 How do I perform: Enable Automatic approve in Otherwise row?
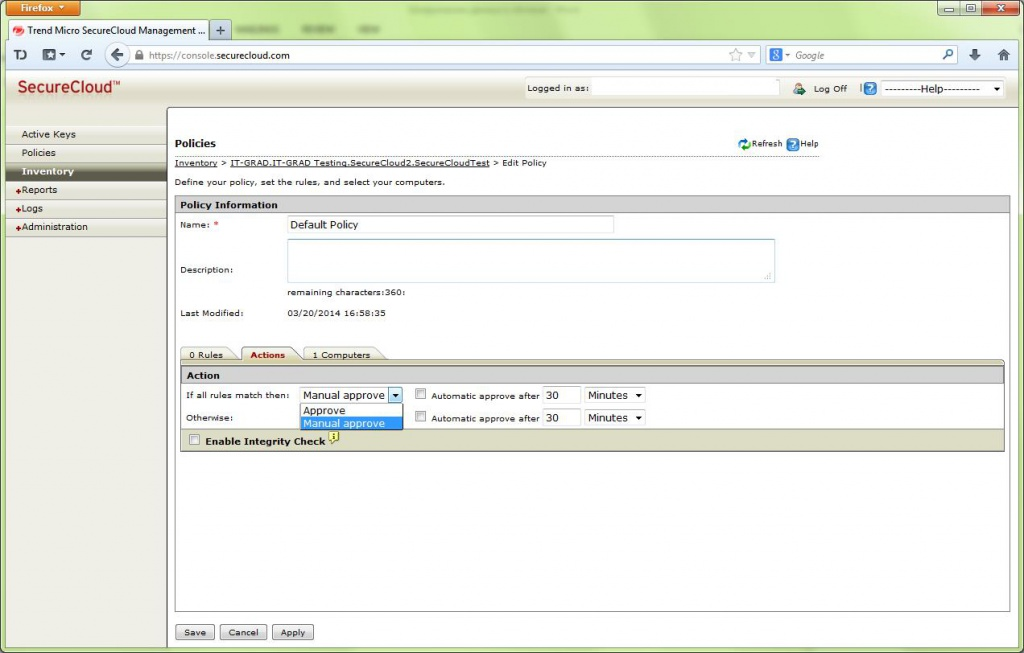click(421, 417)
